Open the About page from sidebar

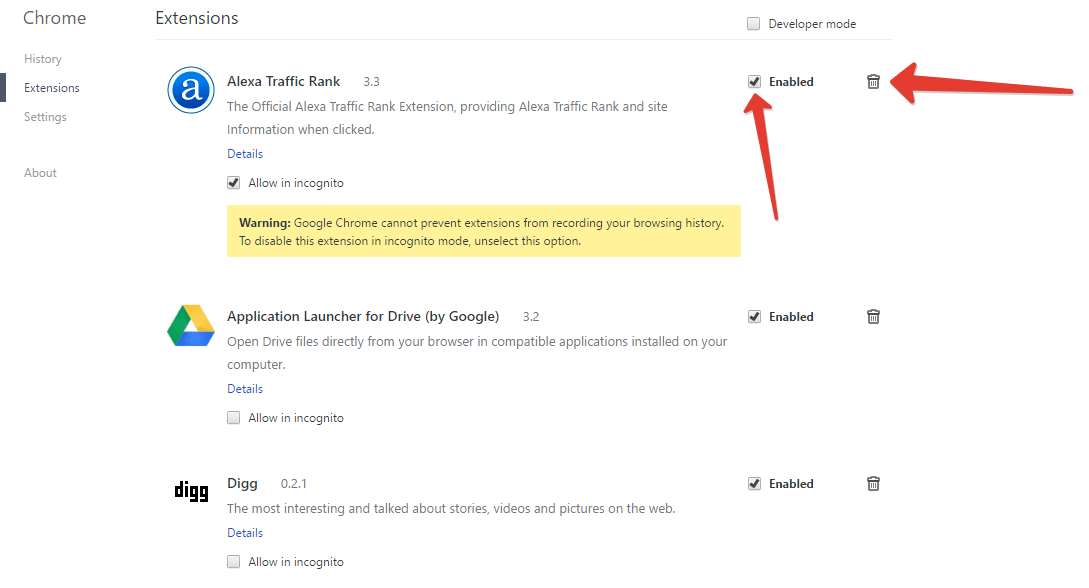coord(40,173)
